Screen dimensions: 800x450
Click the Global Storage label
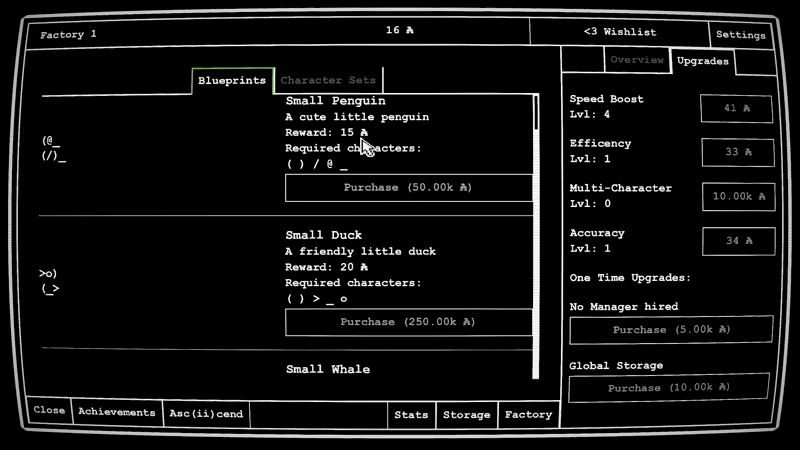[x=616, y=366]
